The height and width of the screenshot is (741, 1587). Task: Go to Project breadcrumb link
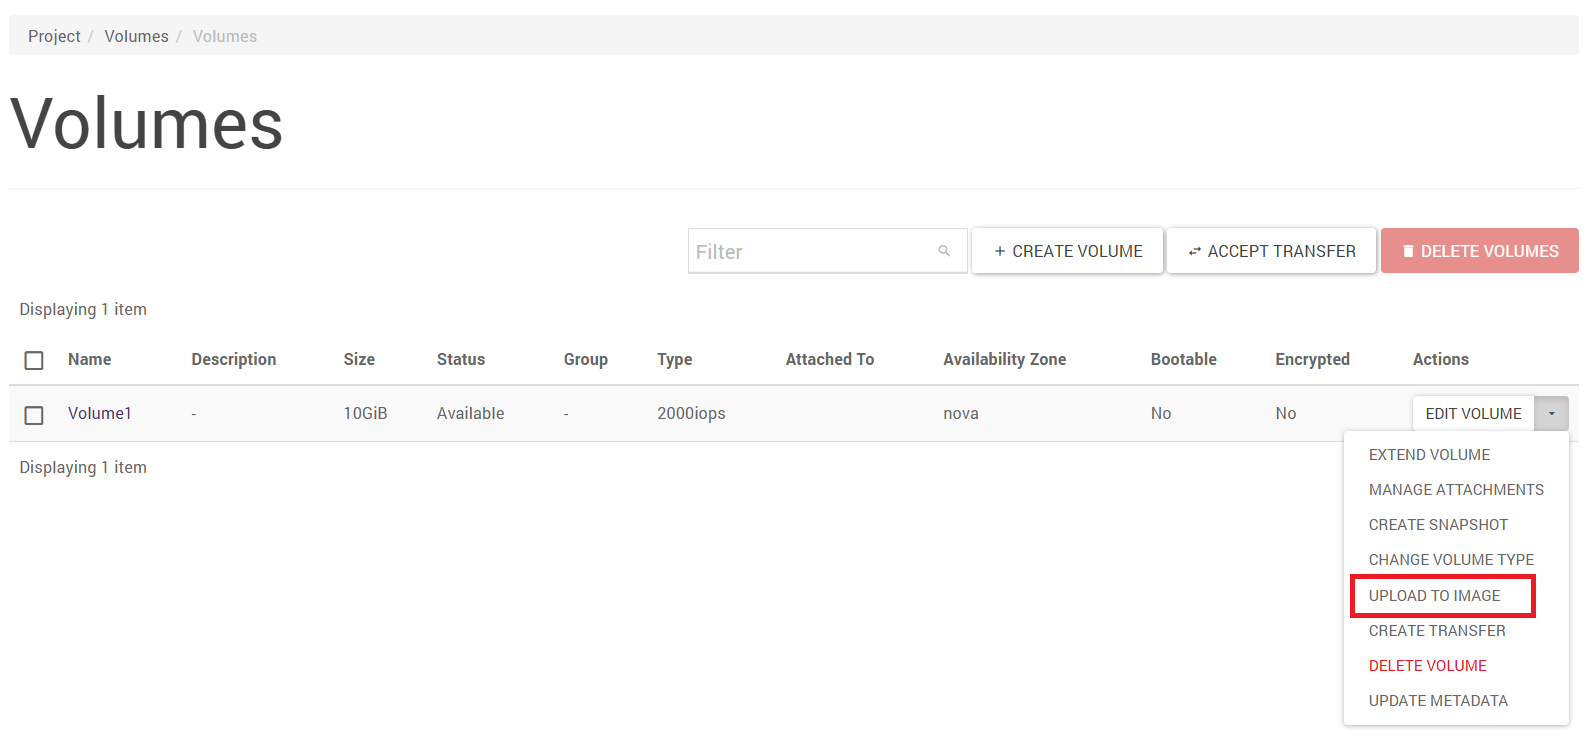[x=54, y=36]
